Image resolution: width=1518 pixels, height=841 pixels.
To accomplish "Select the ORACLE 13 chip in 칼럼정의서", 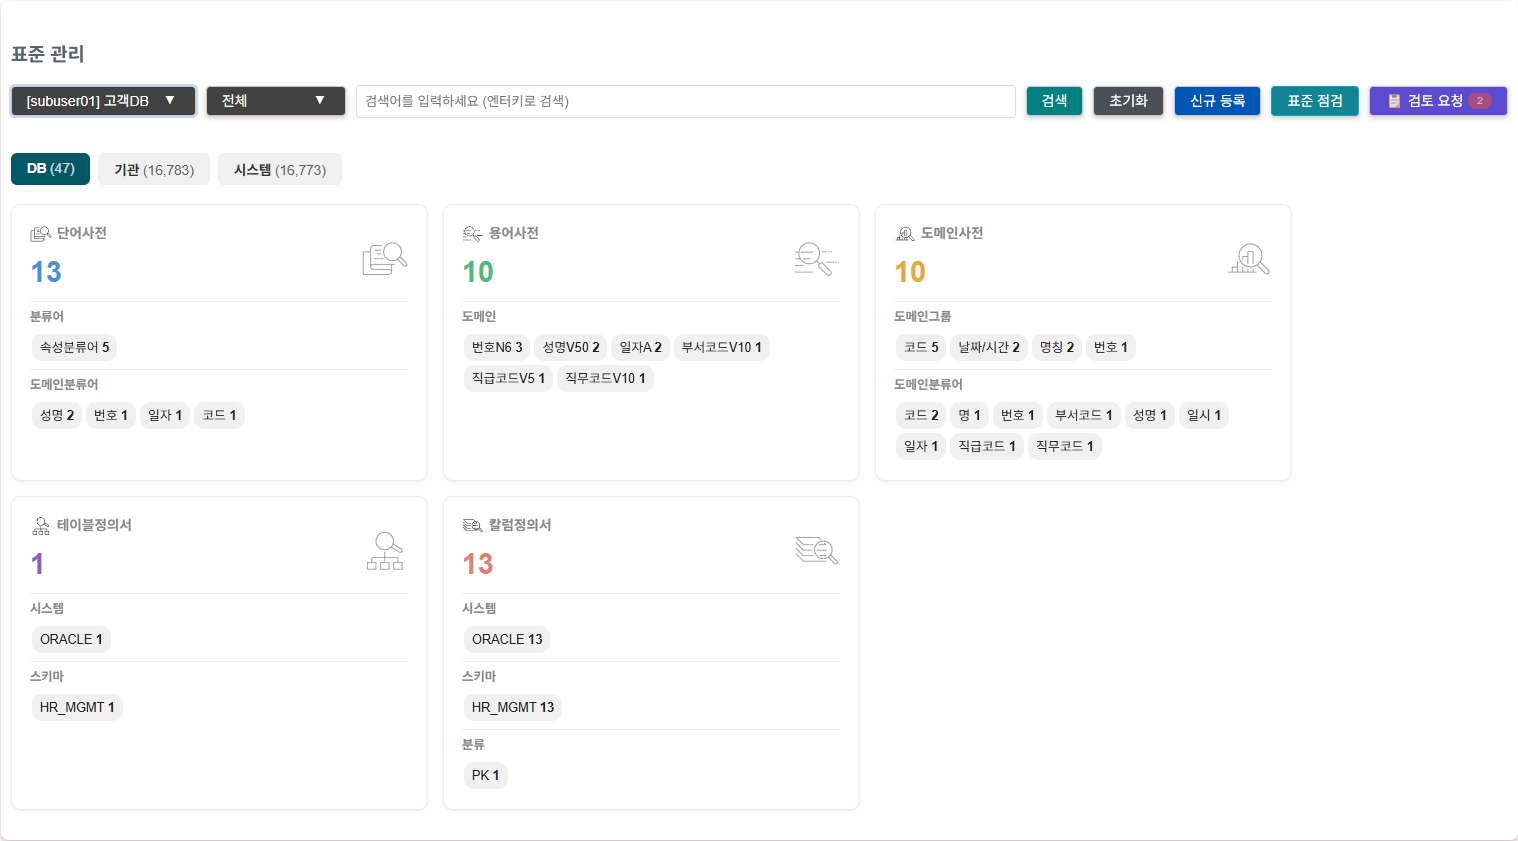I will [x=507, y=639].
